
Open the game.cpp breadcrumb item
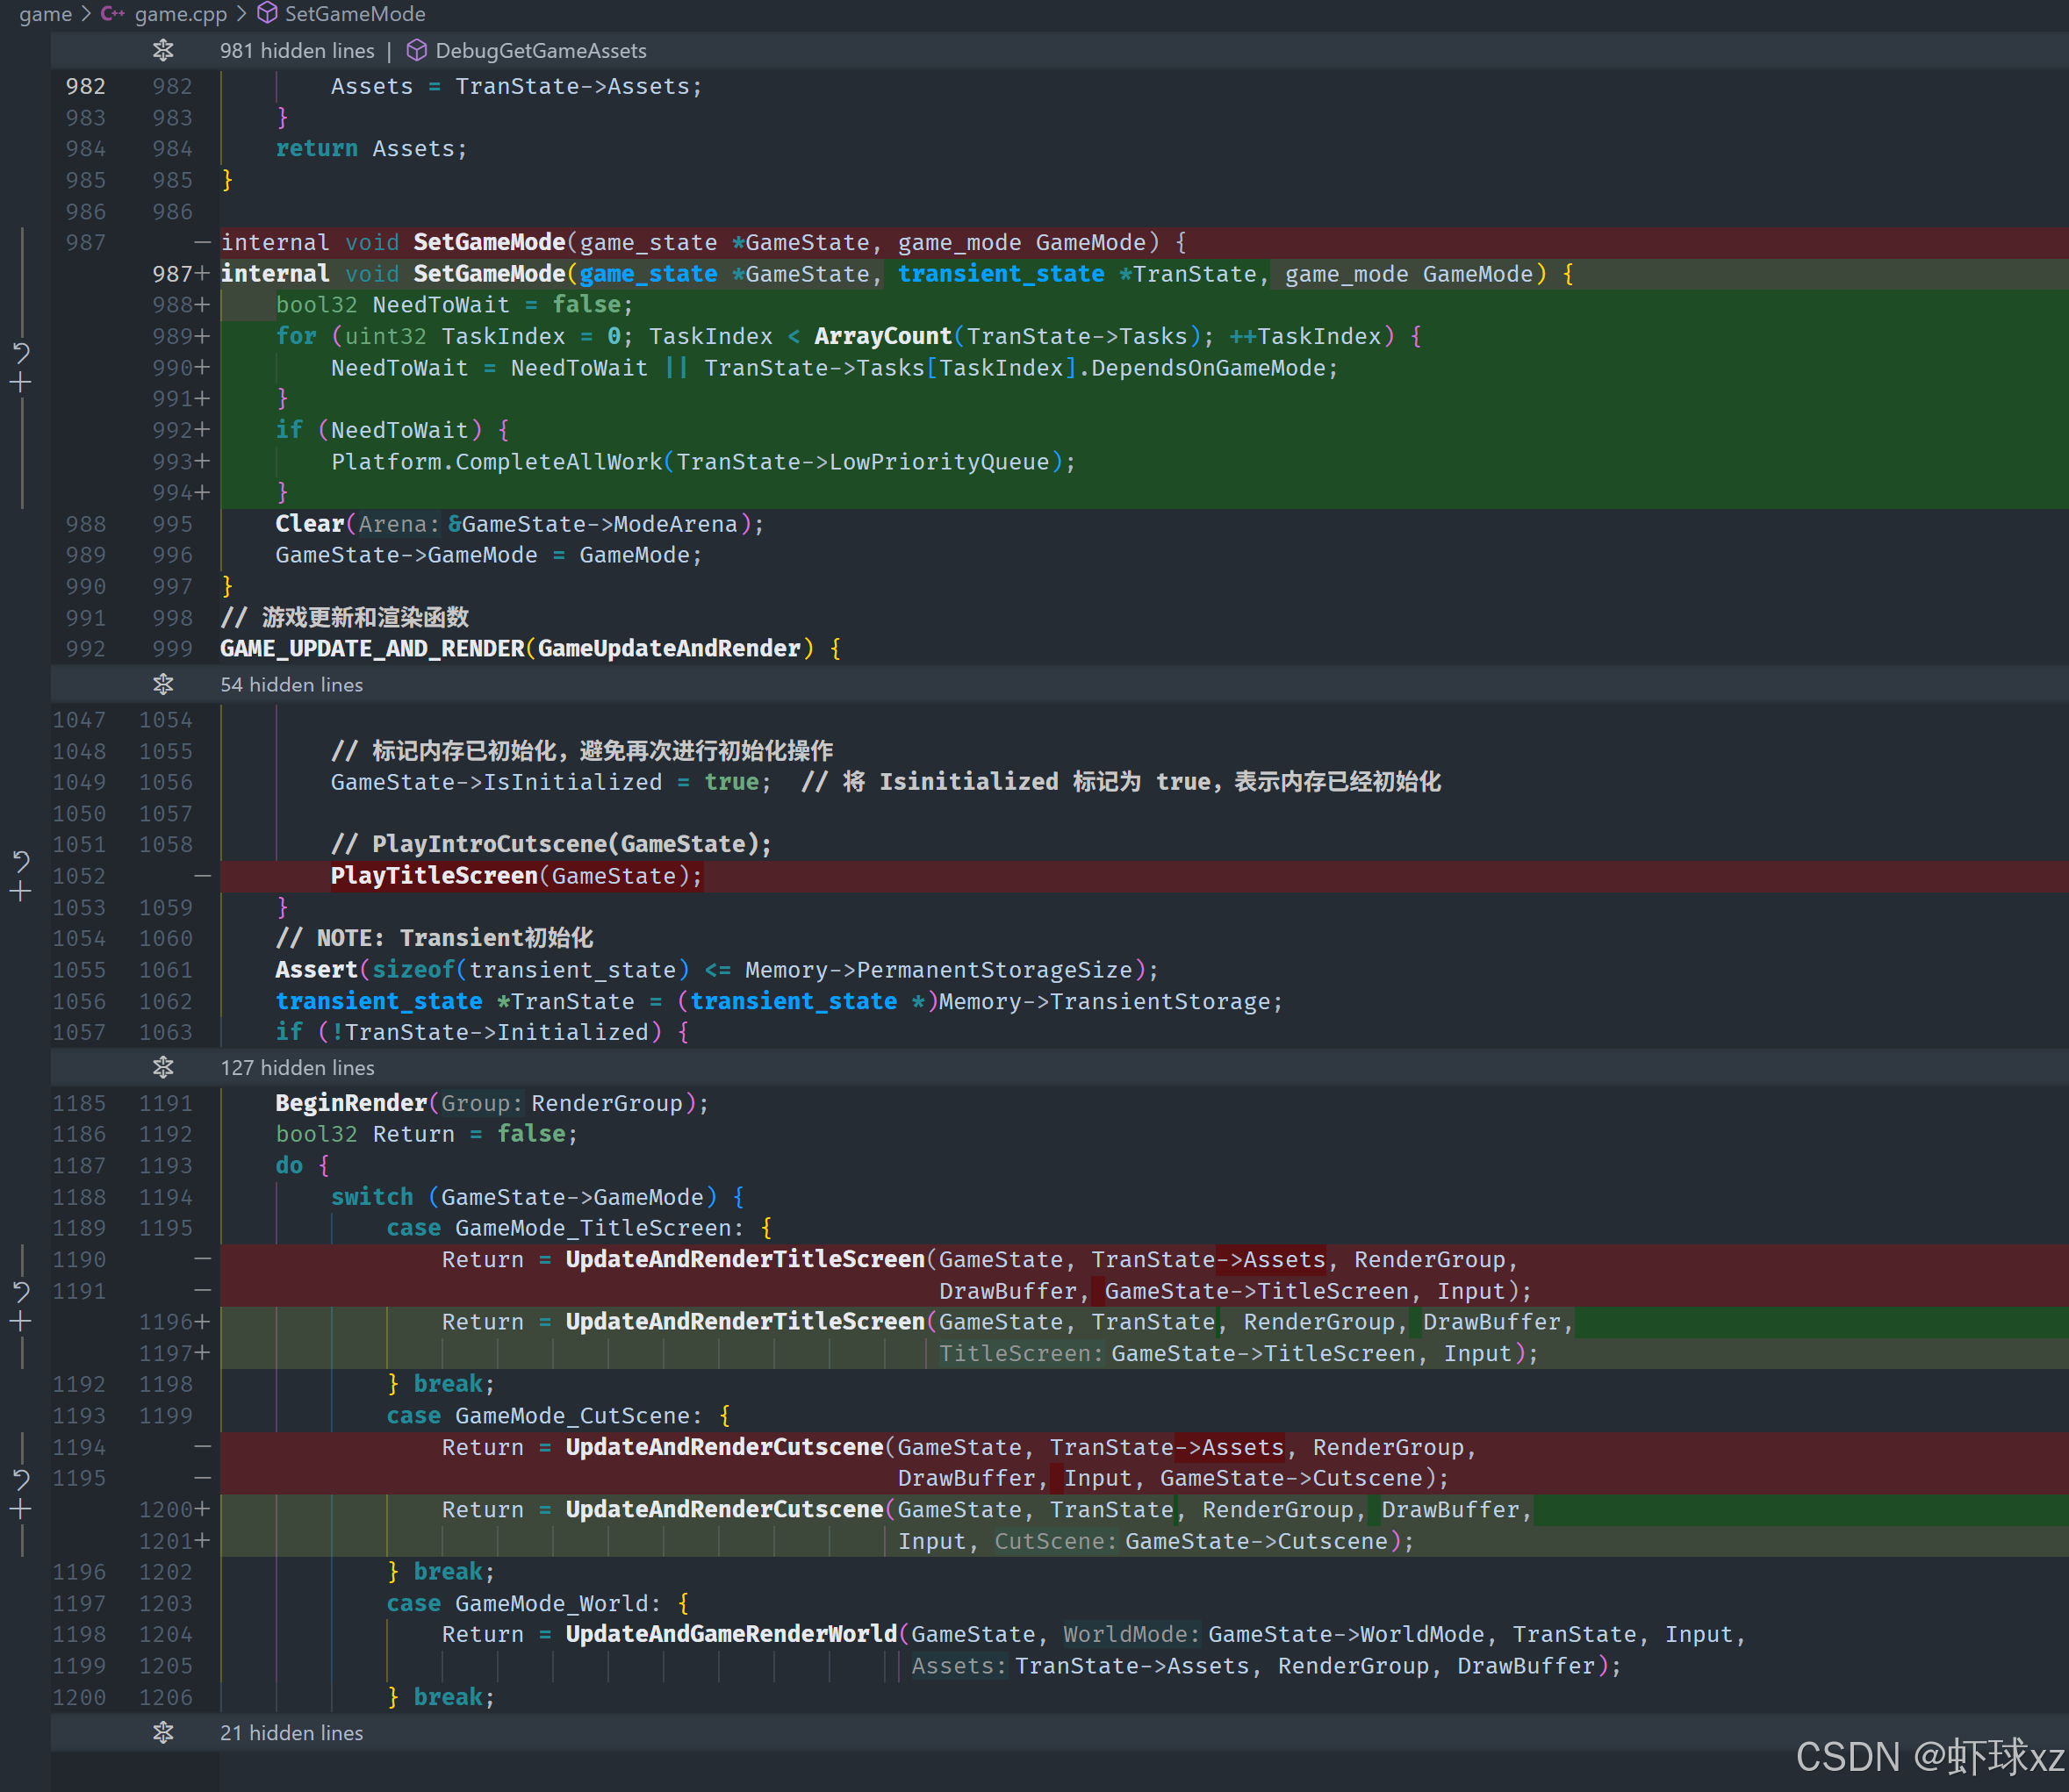tap(180, 14)
